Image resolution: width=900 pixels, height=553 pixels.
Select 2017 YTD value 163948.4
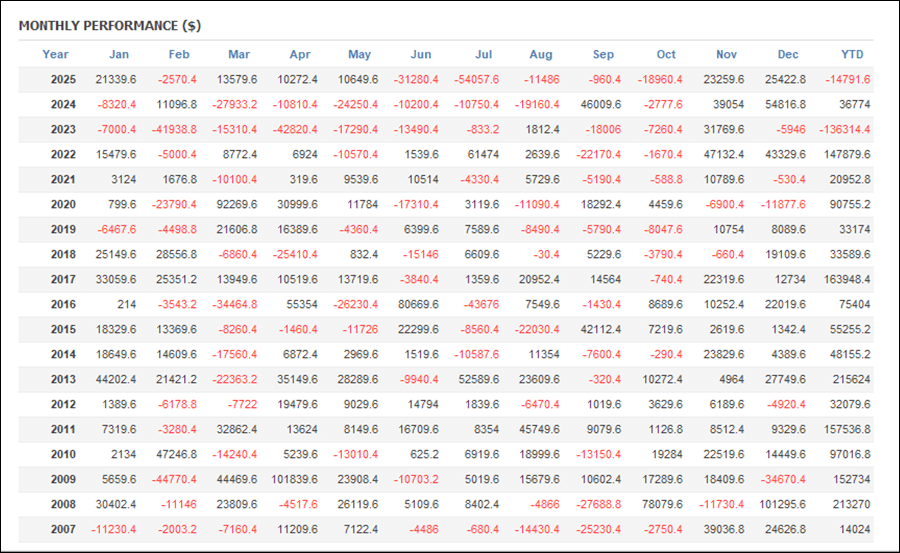842,279
